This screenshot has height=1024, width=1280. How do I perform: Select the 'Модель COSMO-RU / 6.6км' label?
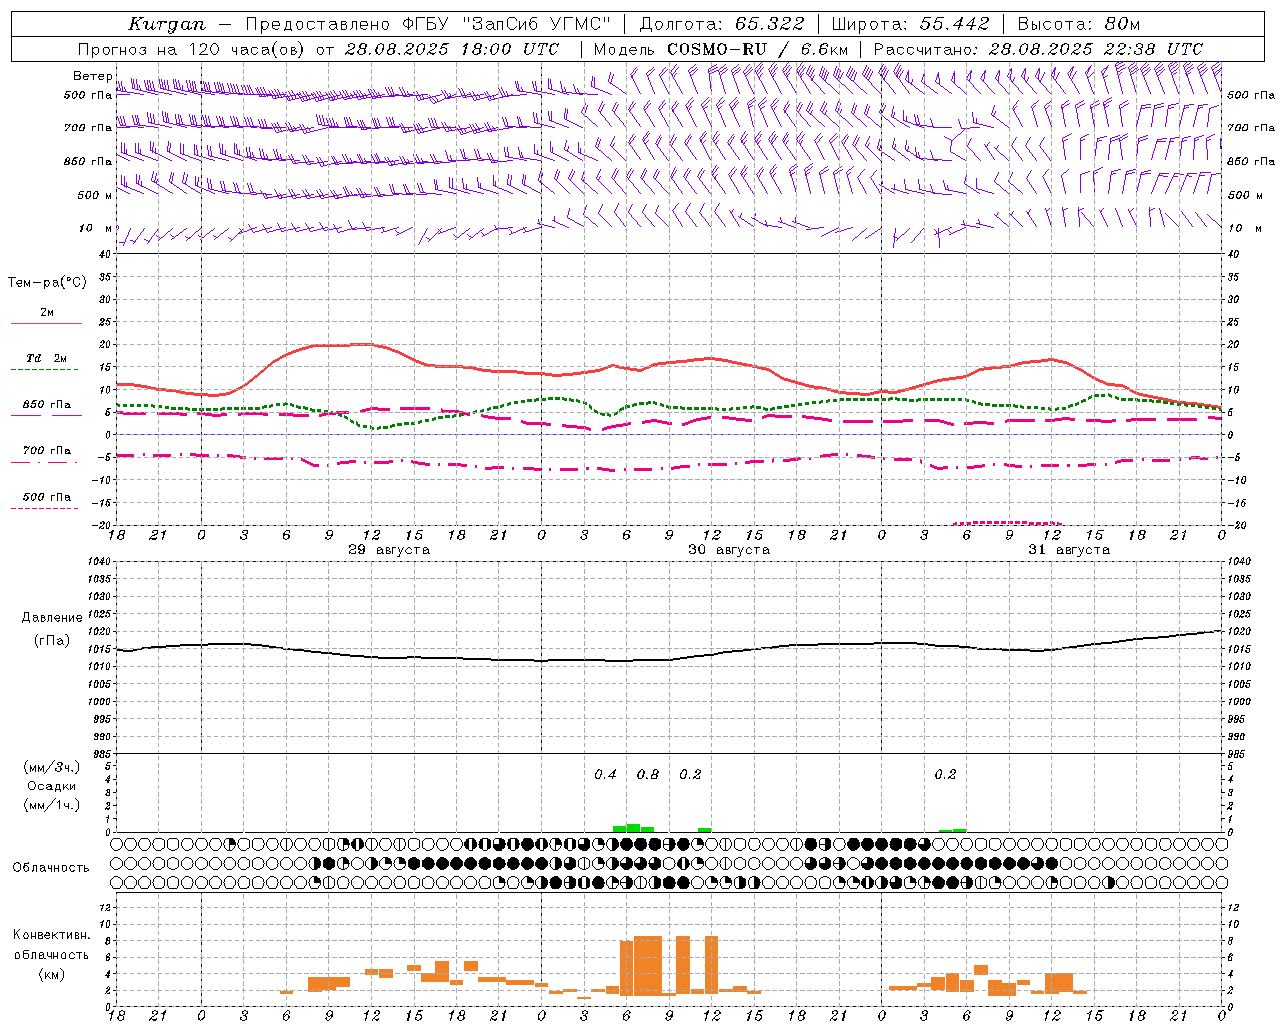720,49
